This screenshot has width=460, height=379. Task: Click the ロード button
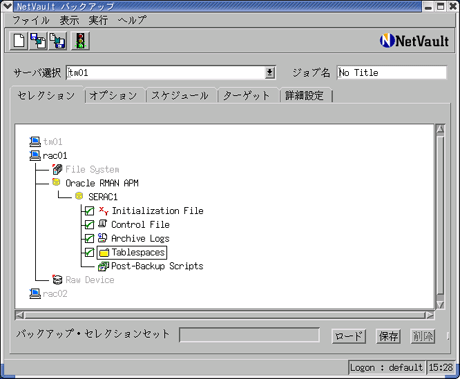pyautogui.click(x=349, y=336)
